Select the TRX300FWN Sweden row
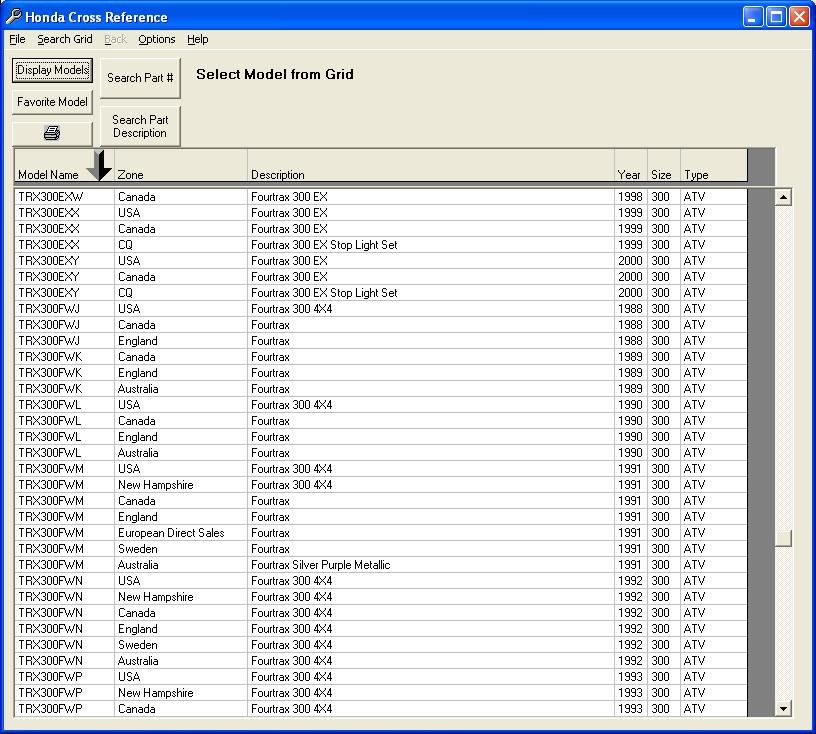 [381, 645]
